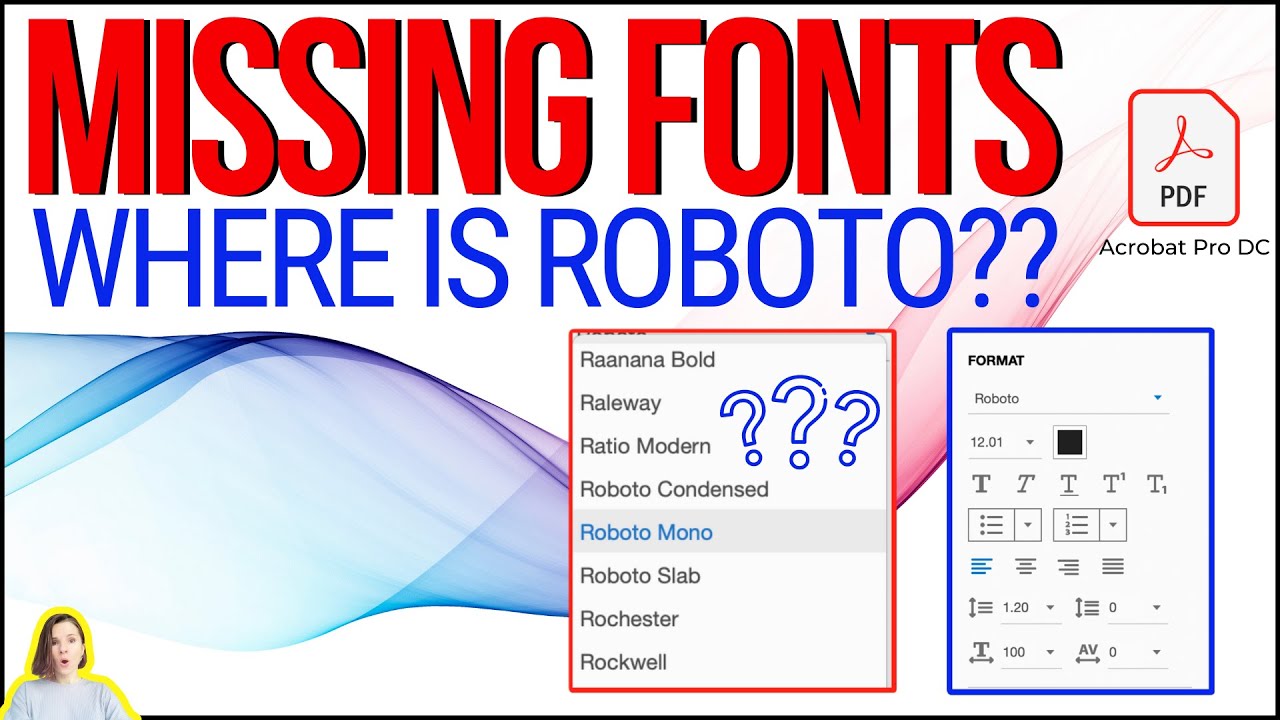This screenshot has width=1280, height=720.
Task: Expand the numbered list style arrow
Action: pos(1113,524)
